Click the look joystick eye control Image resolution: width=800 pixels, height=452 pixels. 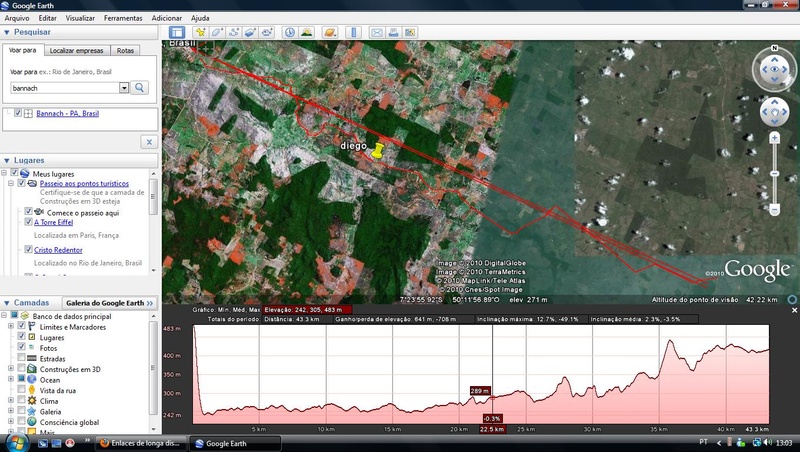point(774,69)
